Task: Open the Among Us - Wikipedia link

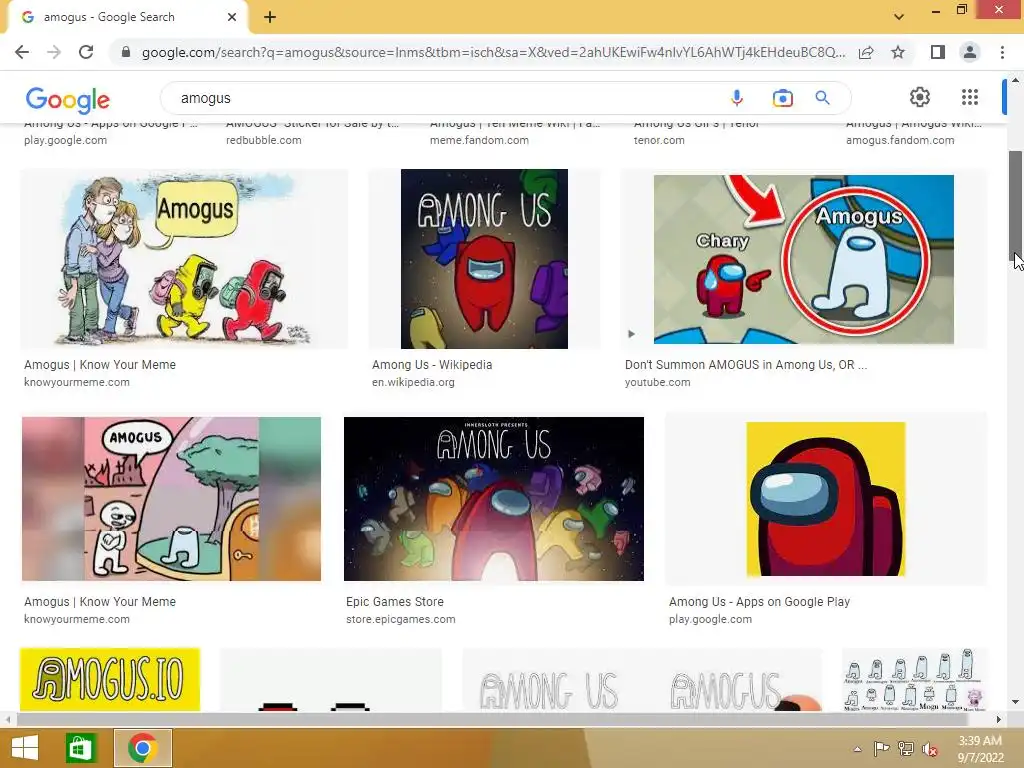Action: 432,365
